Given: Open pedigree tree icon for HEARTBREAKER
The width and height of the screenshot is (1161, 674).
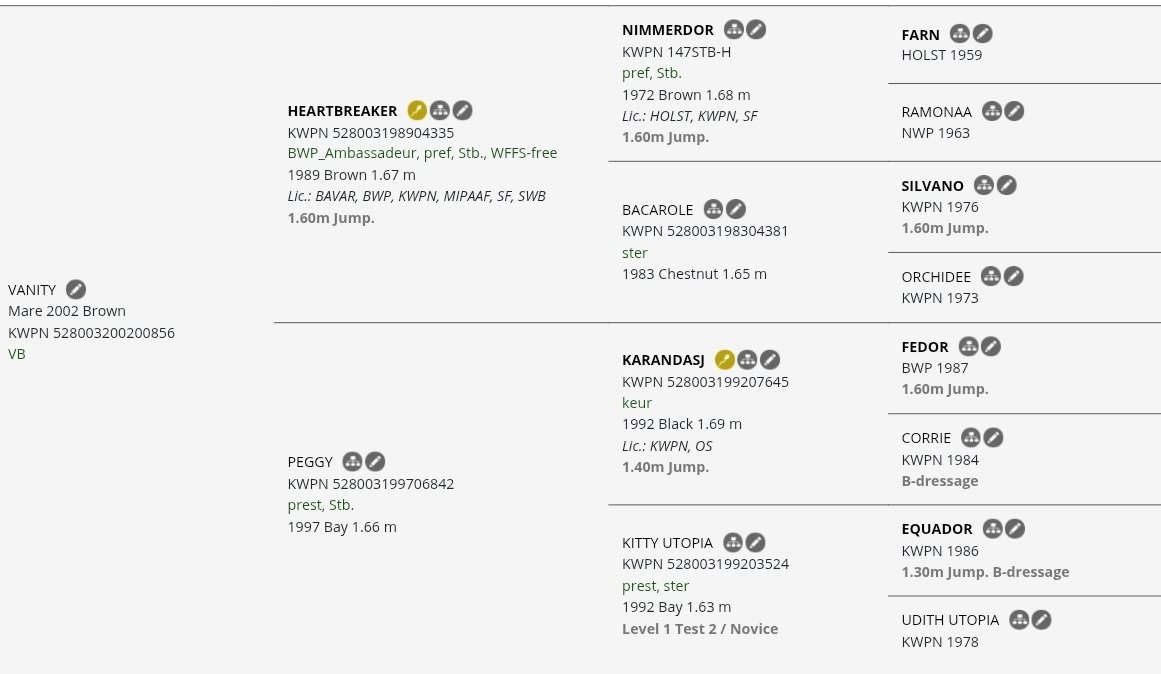Looking at the screenshot, I should [439, 110].
